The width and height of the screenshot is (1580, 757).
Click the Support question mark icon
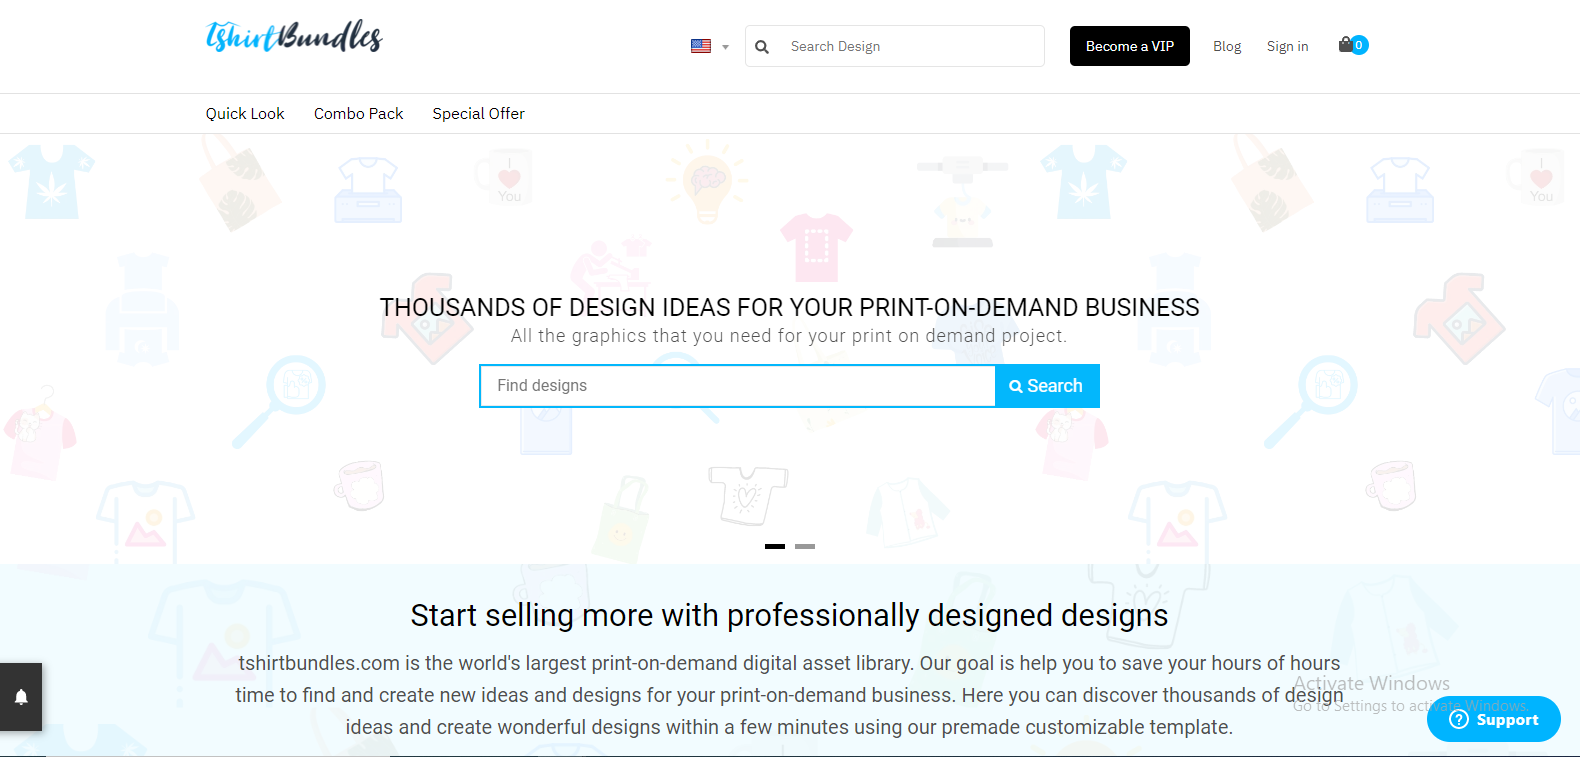tap(1458, 719)
